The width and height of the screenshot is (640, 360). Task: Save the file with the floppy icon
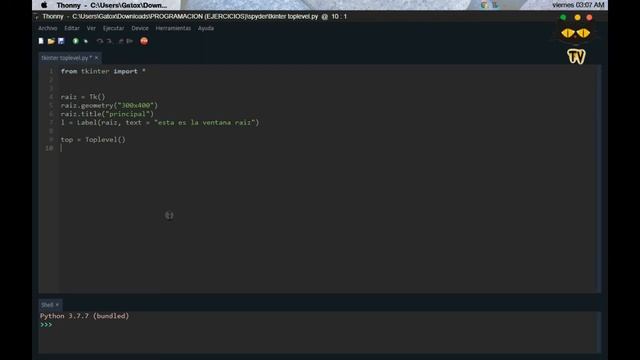click(x=61, y=41)
